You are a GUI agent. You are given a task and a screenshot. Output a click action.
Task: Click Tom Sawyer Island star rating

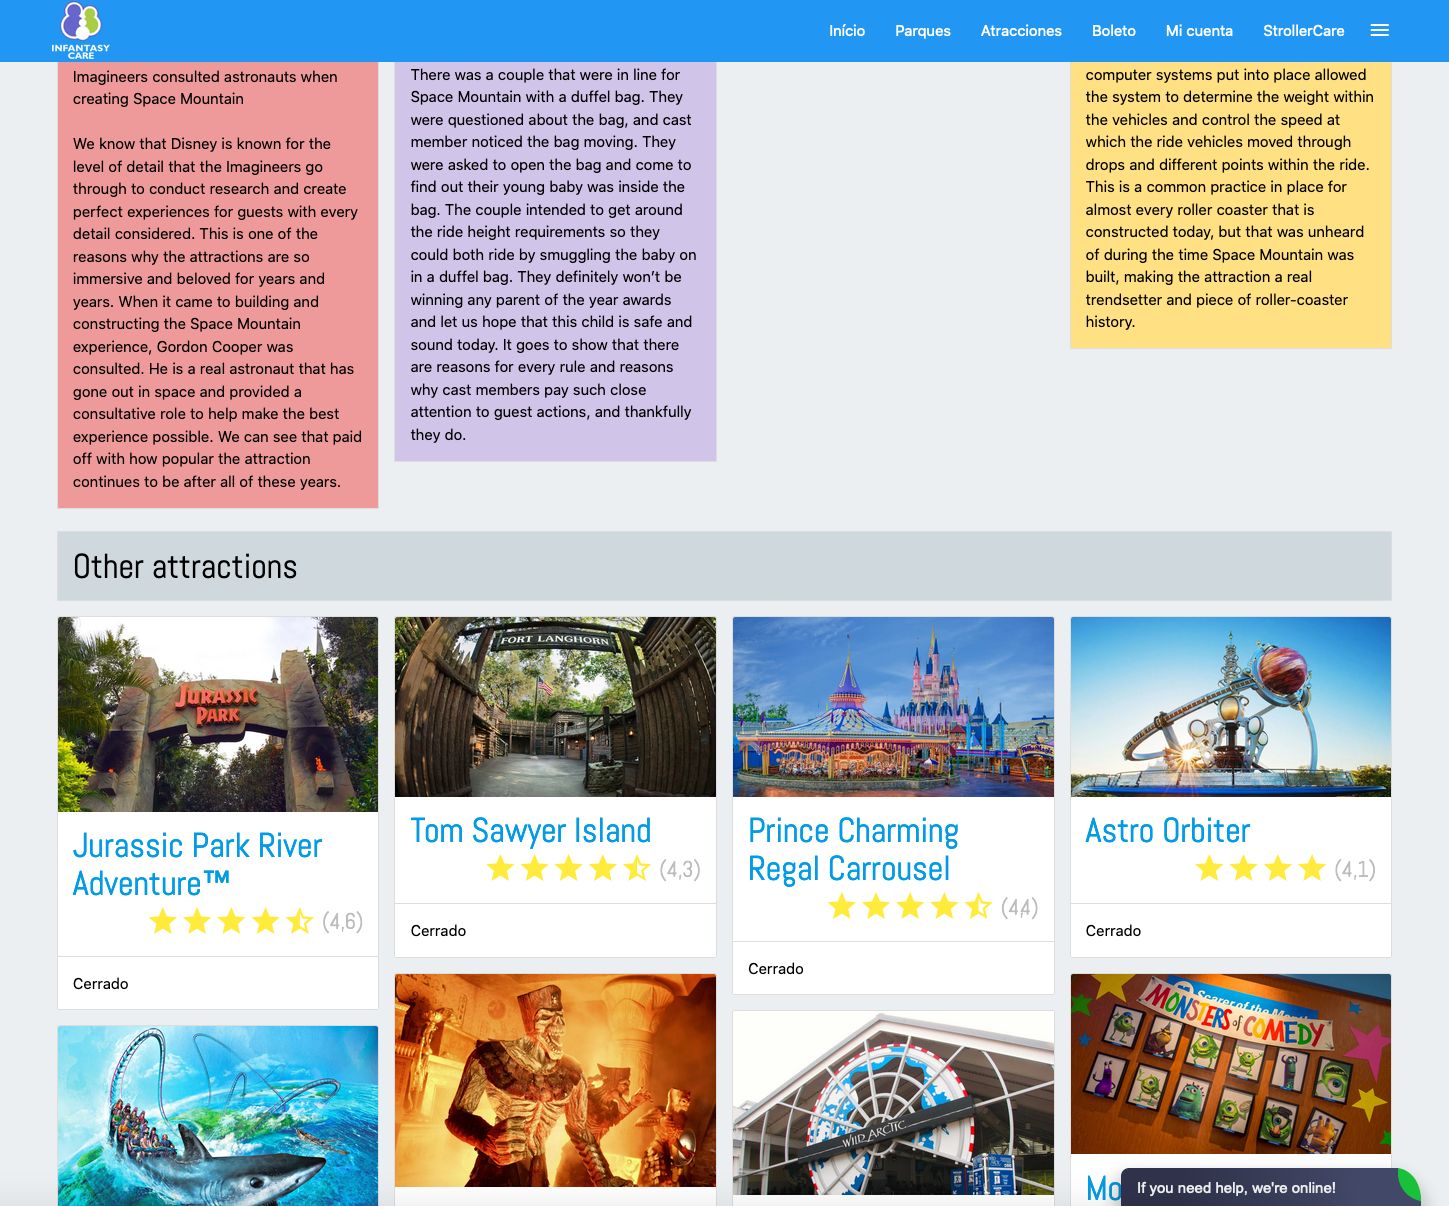[568, 869]
